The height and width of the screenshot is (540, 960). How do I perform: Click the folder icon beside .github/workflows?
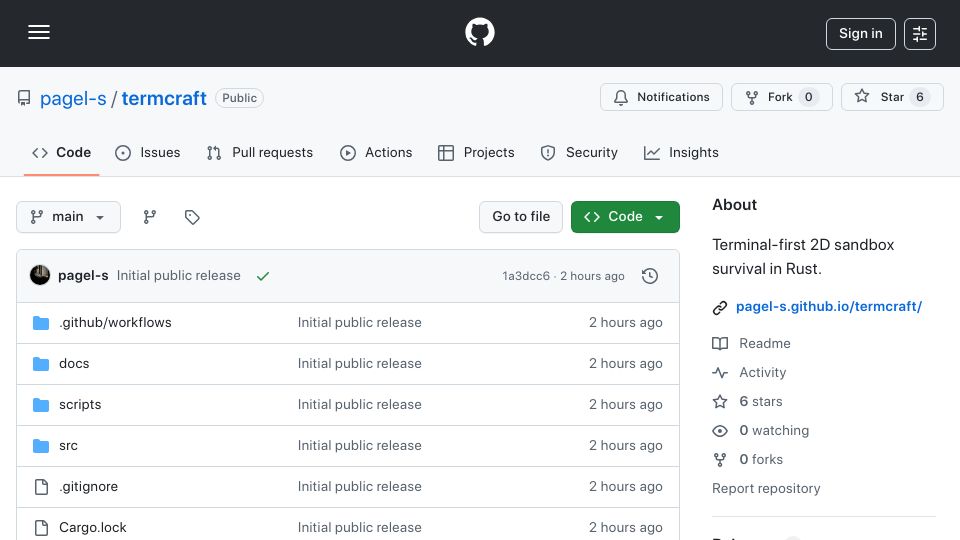pos(41,323)
